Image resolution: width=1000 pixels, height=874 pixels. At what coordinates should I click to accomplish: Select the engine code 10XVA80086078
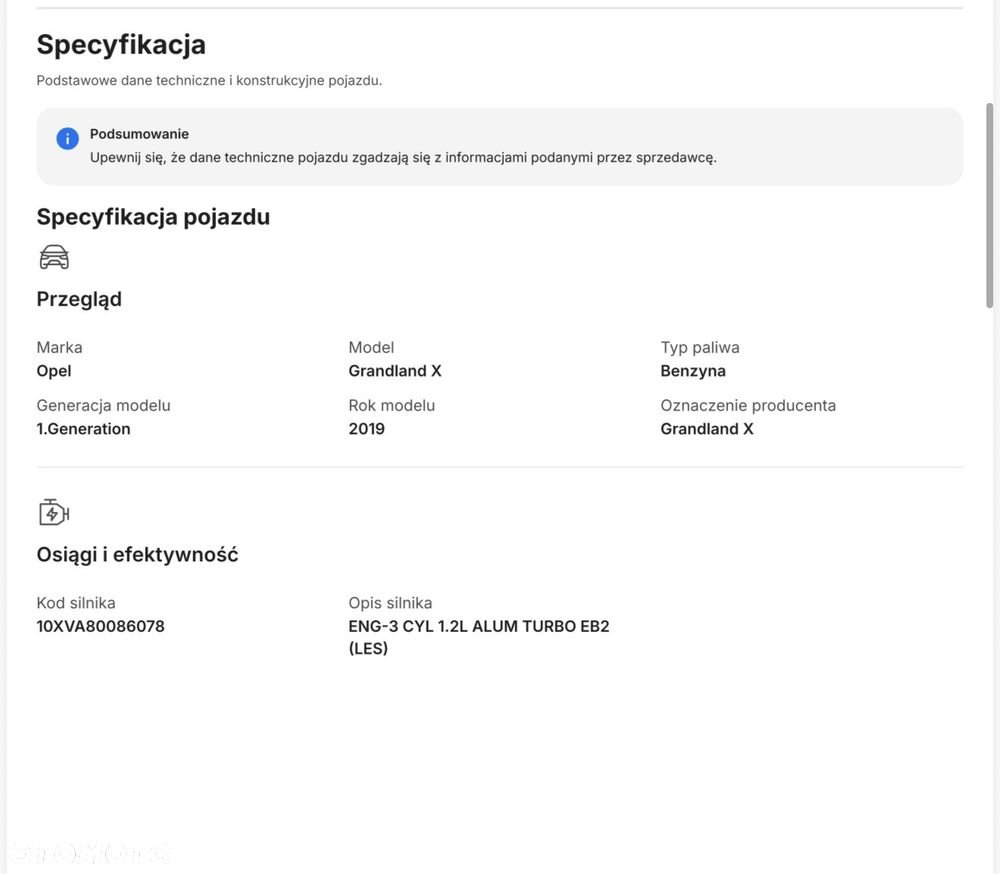(100, 626)
